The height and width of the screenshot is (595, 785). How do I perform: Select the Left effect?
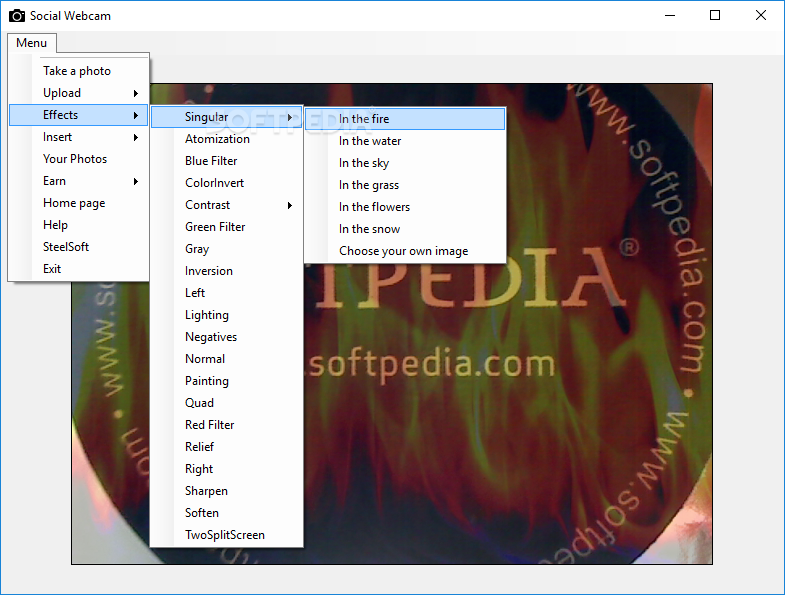(227, 293)
